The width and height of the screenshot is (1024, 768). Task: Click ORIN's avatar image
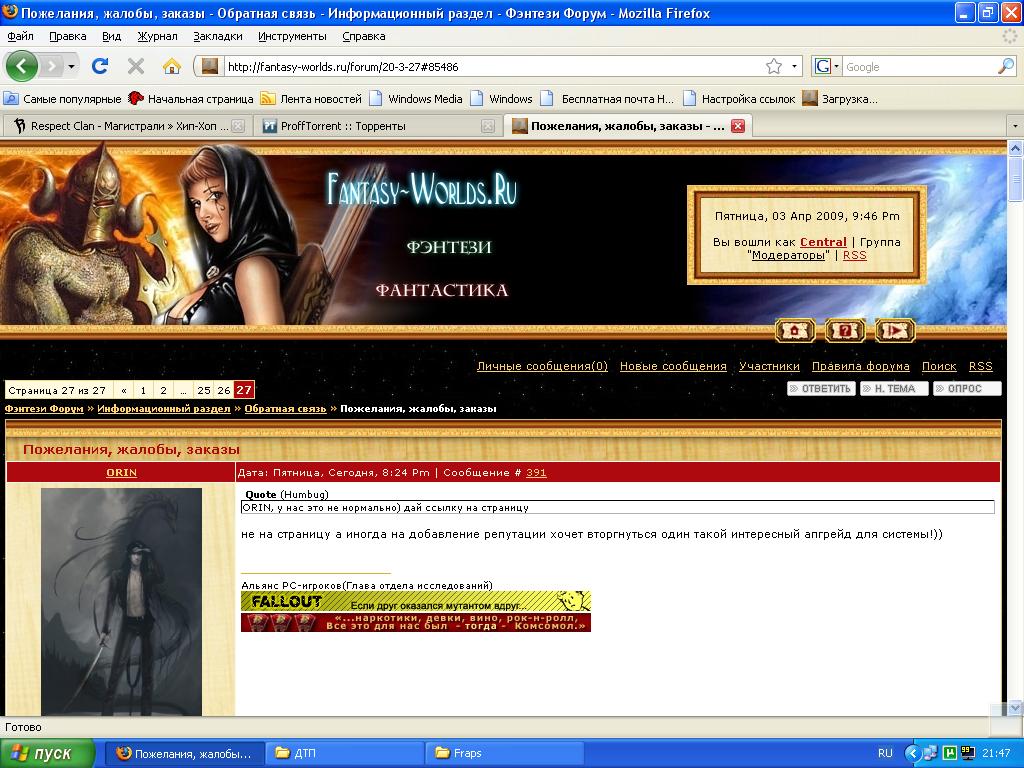click(x=121, y=601)
